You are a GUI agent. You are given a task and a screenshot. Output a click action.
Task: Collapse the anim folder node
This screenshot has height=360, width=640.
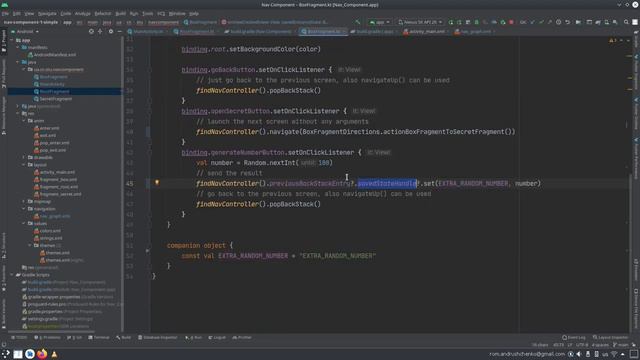[24, 121]
